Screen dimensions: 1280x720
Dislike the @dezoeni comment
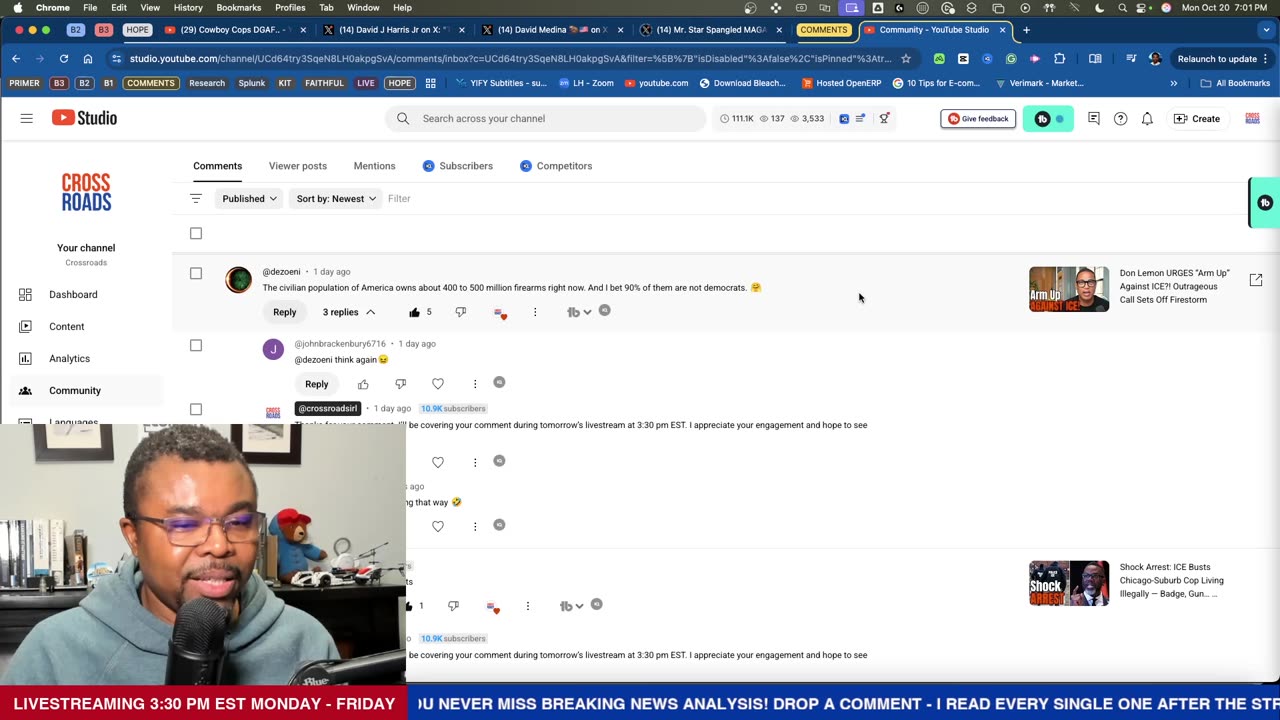pos(461,312)
